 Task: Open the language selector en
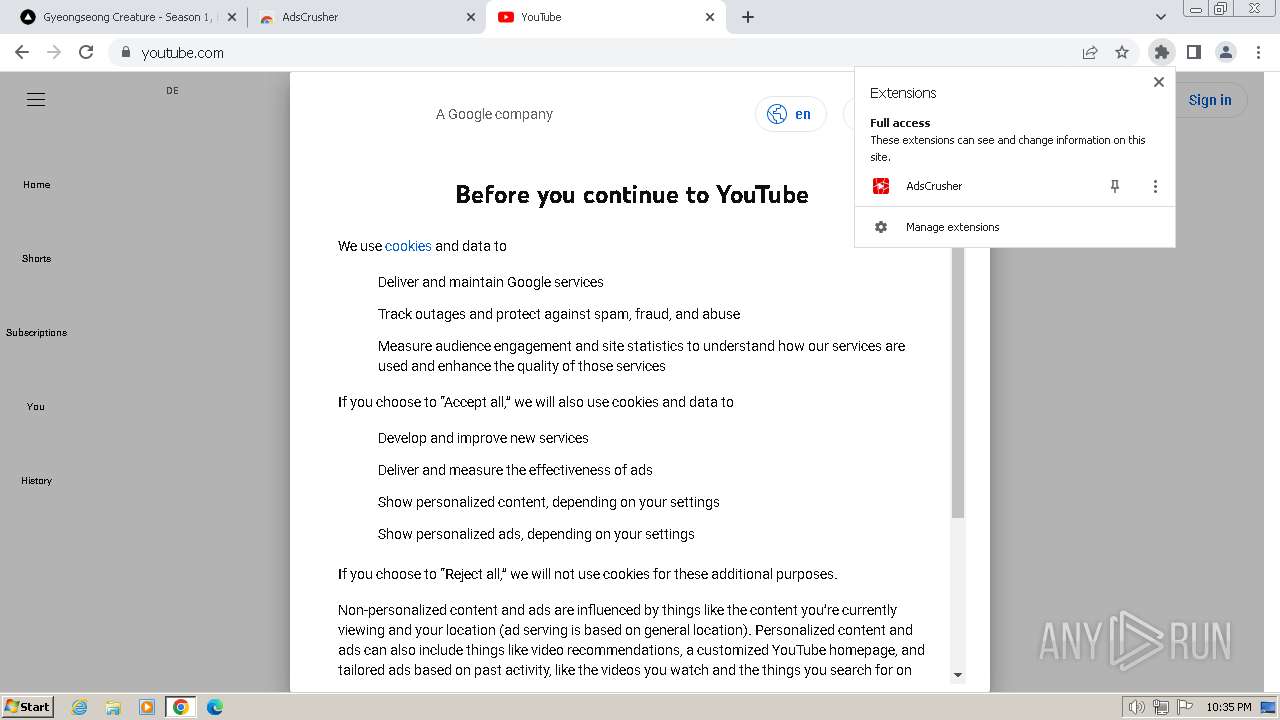pos(790,114)
